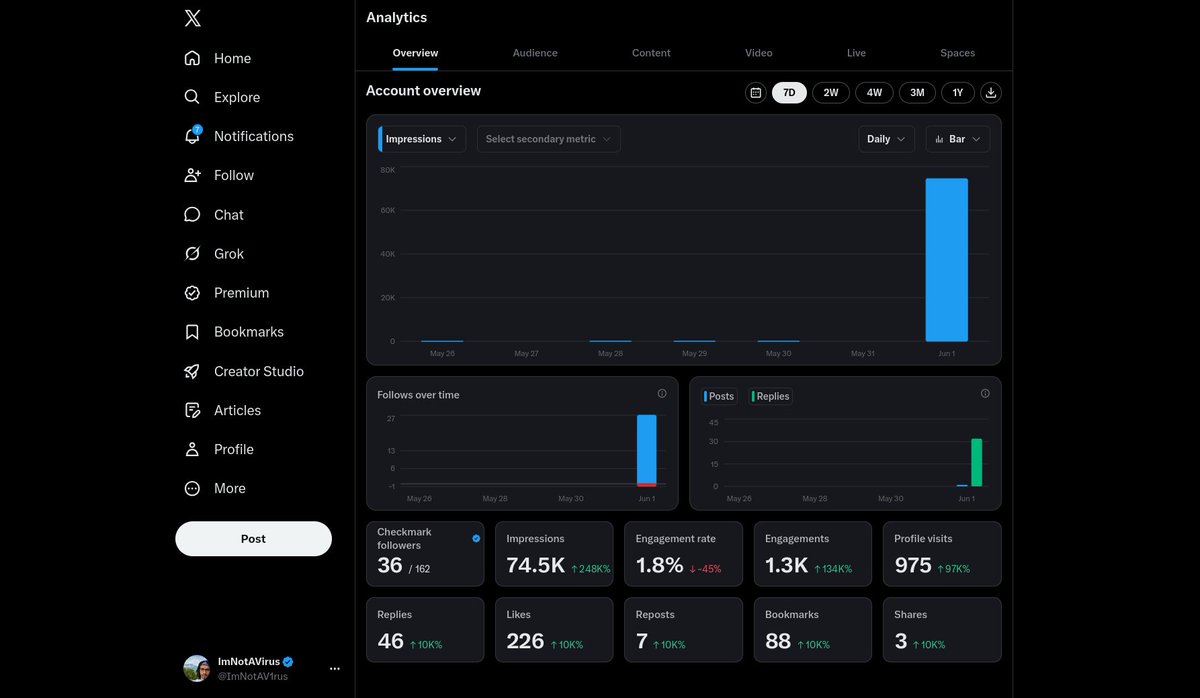The width and height of the screenshot is (1200, 698).
Task: Toggle the Replies series legend
Action: (771, 396)
